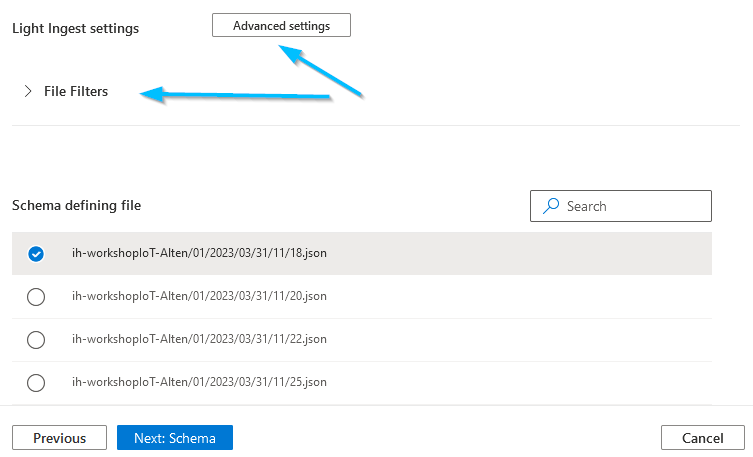Pick the 25.json radio button
Screen dimensions: 753x457
pyautogui.click(x=36, y=382)
